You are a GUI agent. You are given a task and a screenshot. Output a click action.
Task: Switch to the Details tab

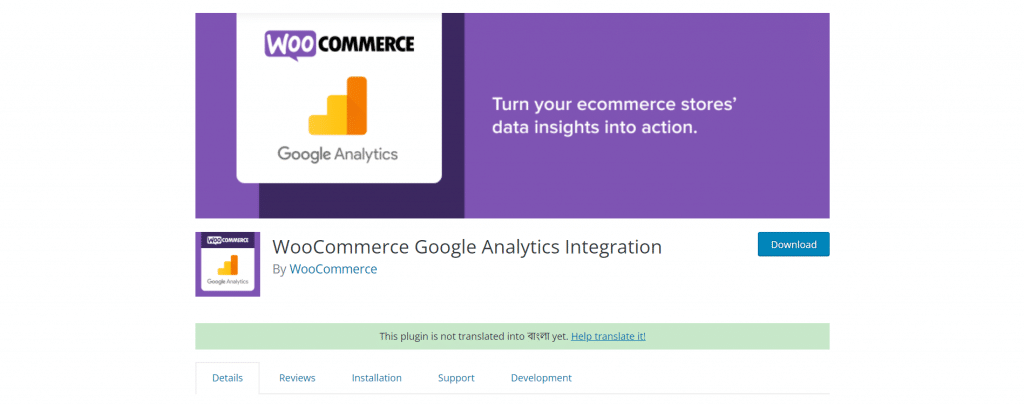pyautogui.click(x=227, y=378)
